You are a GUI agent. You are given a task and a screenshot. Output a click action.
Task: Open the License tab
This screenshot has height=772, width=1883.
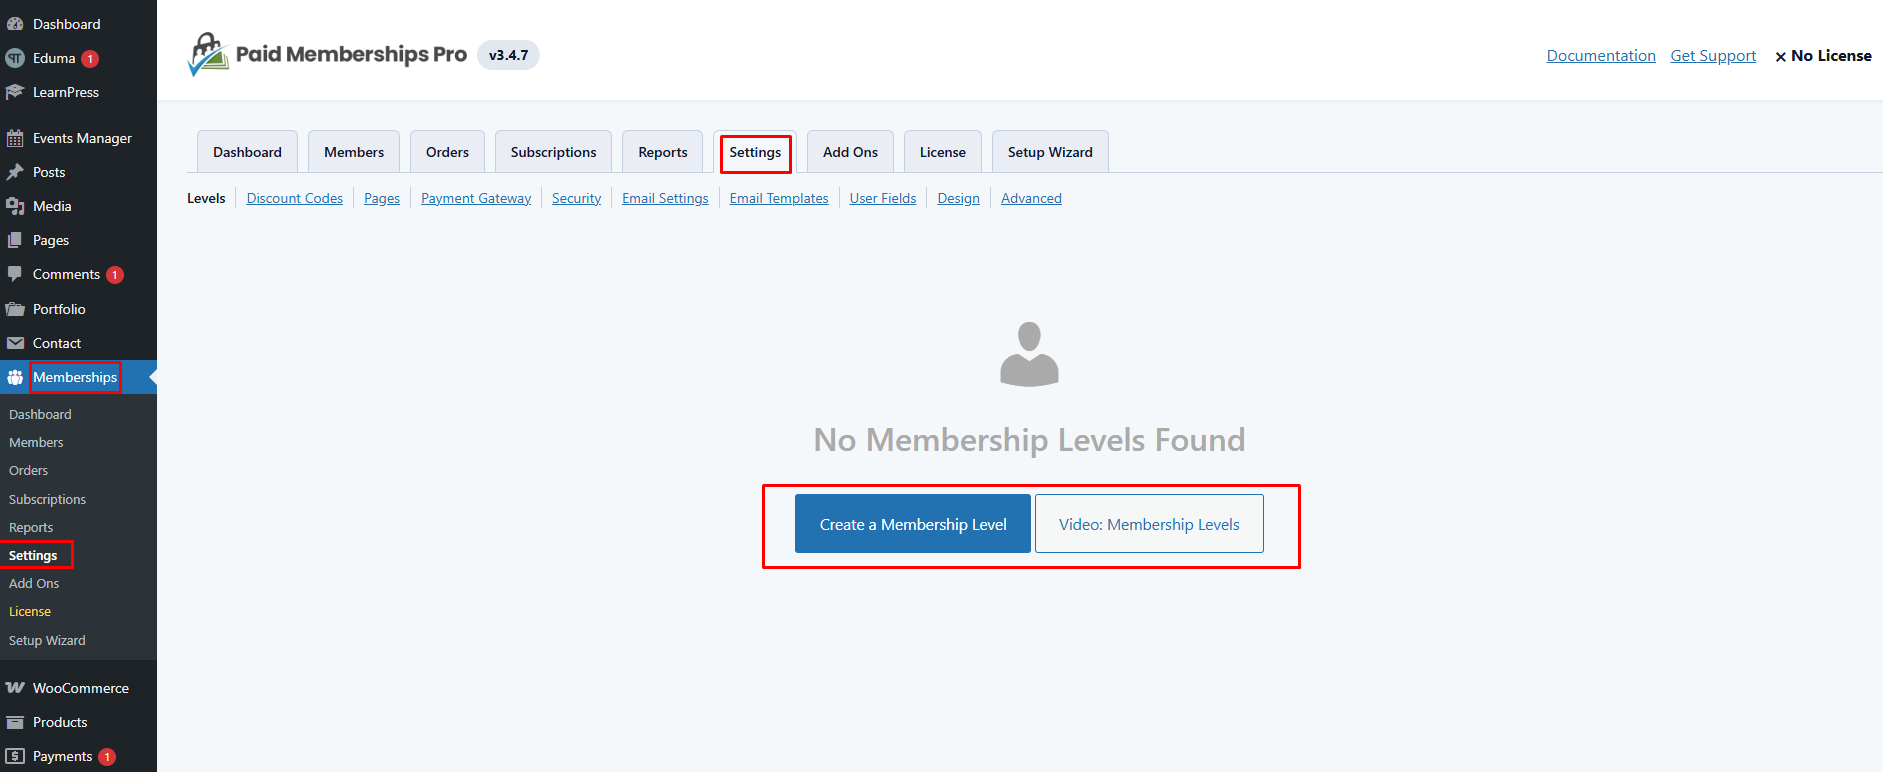943,152
